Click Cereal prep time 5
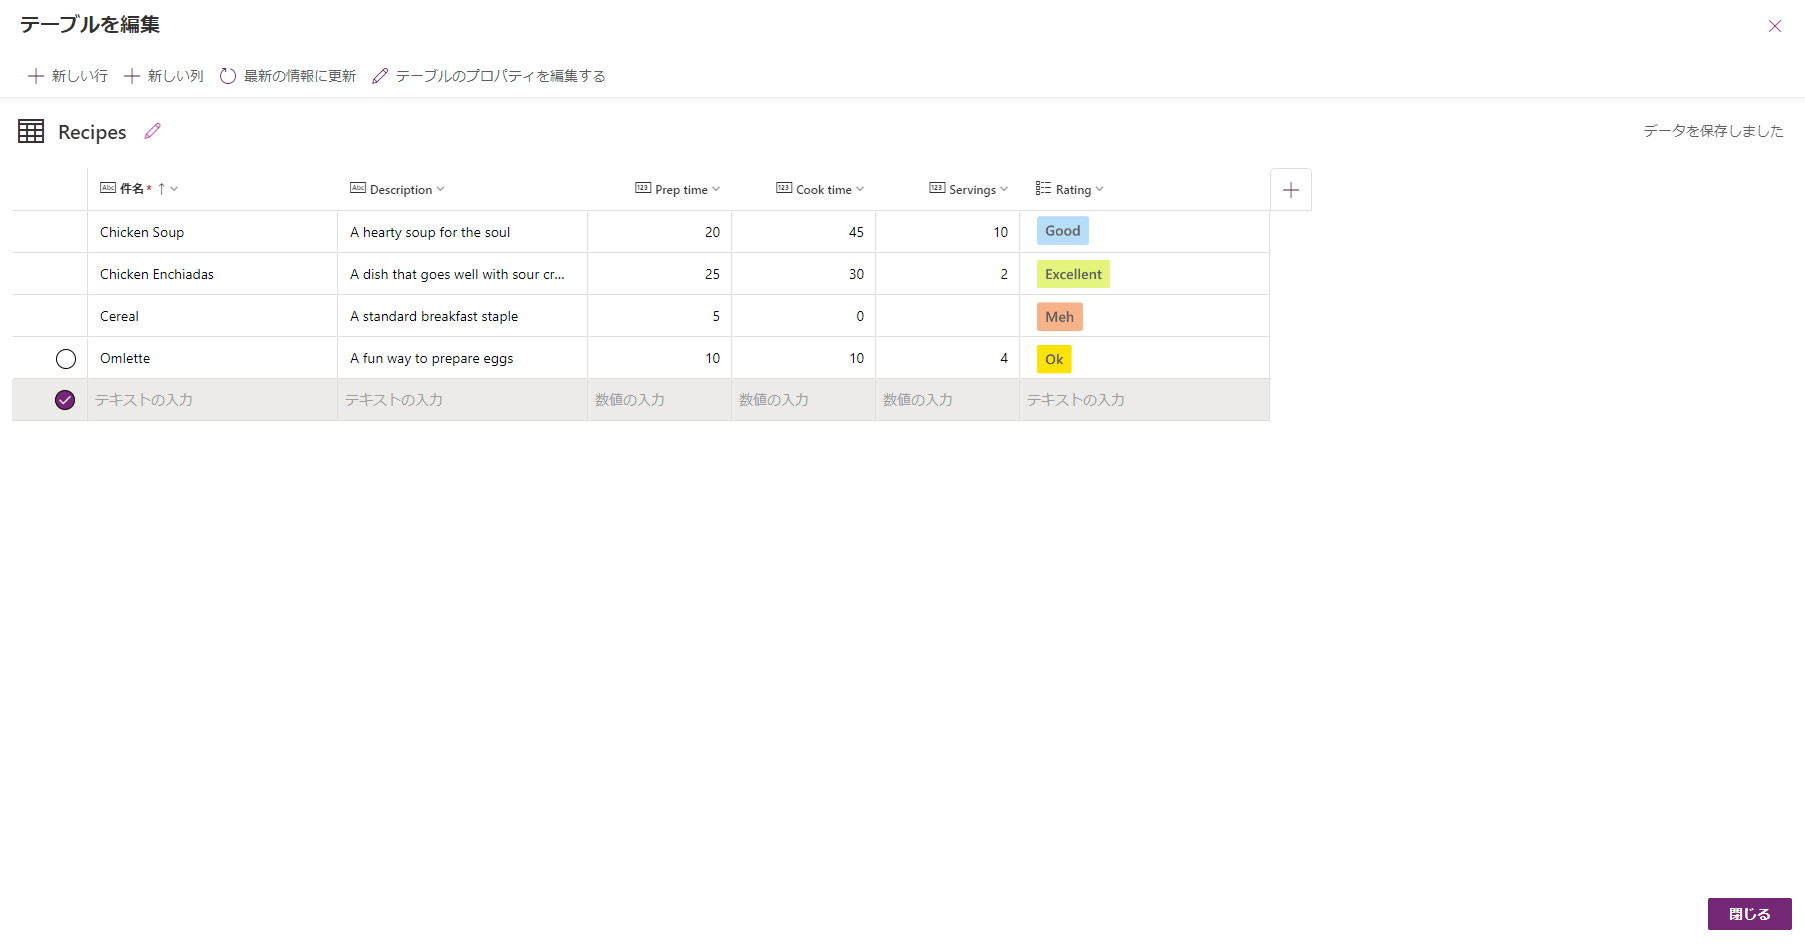The width and height of the screenshot is (1805, 944). tap(659, 316)
